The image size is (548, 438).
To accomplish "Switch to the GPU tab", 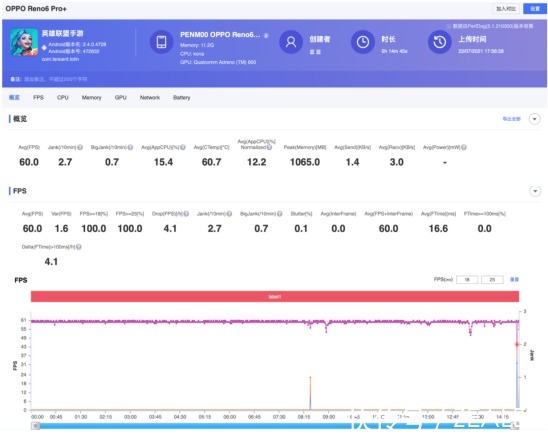I will pos(121,98).
